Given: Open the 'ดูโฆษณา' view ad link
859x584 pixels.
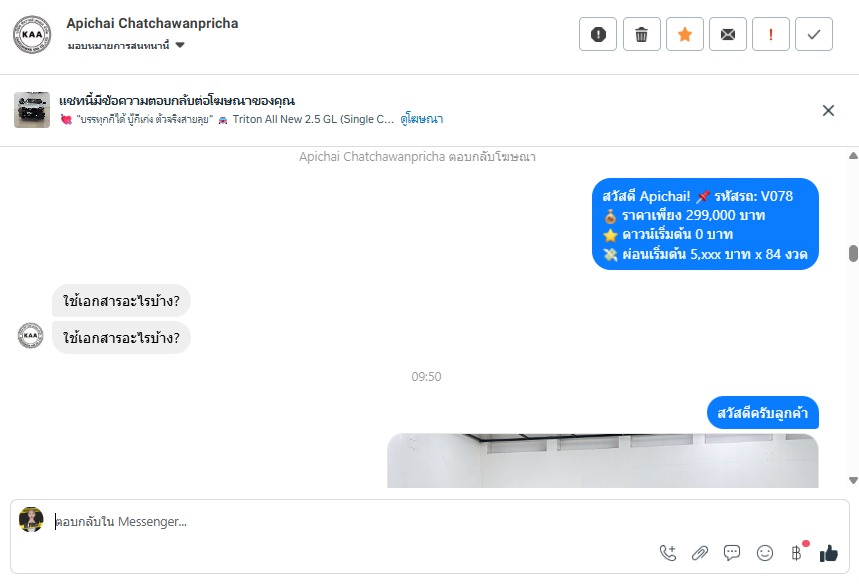Looking at the screenshot, I should (x=421, y=119).
